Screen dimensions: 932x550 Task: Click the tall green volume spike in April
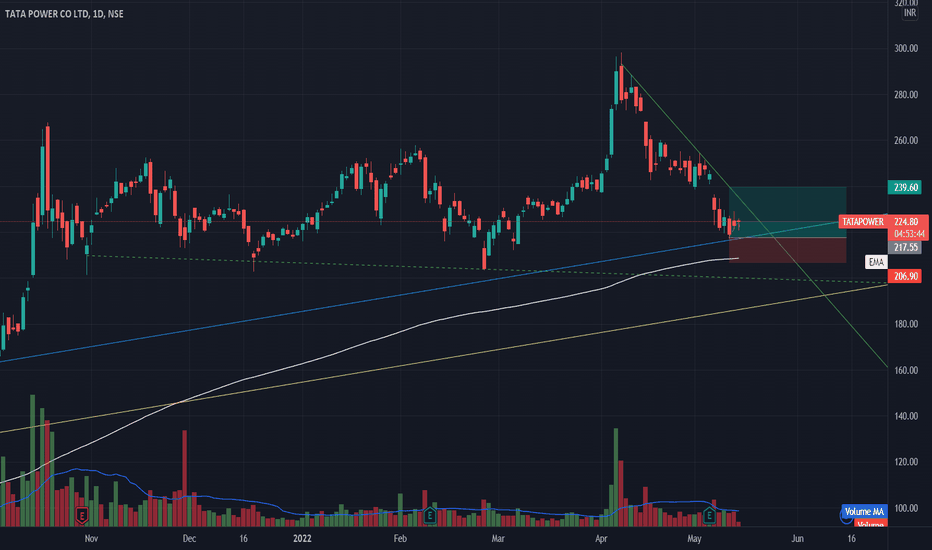tap(616, 477)
